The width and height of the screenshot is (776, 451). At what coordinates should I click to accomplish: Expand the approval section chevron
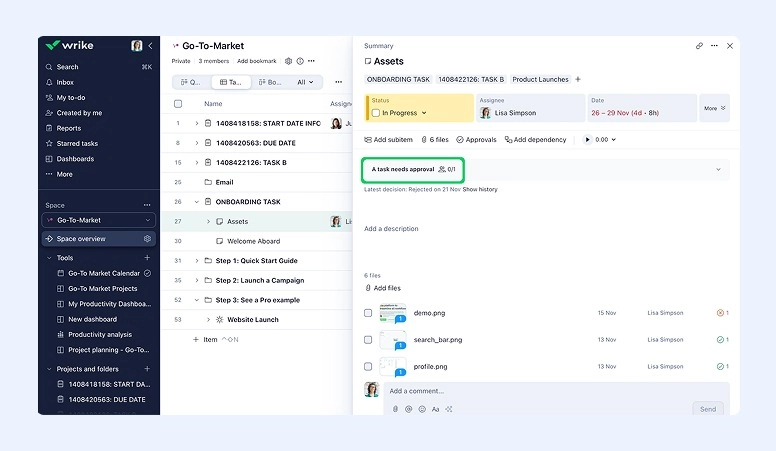[x=718, y=169]
